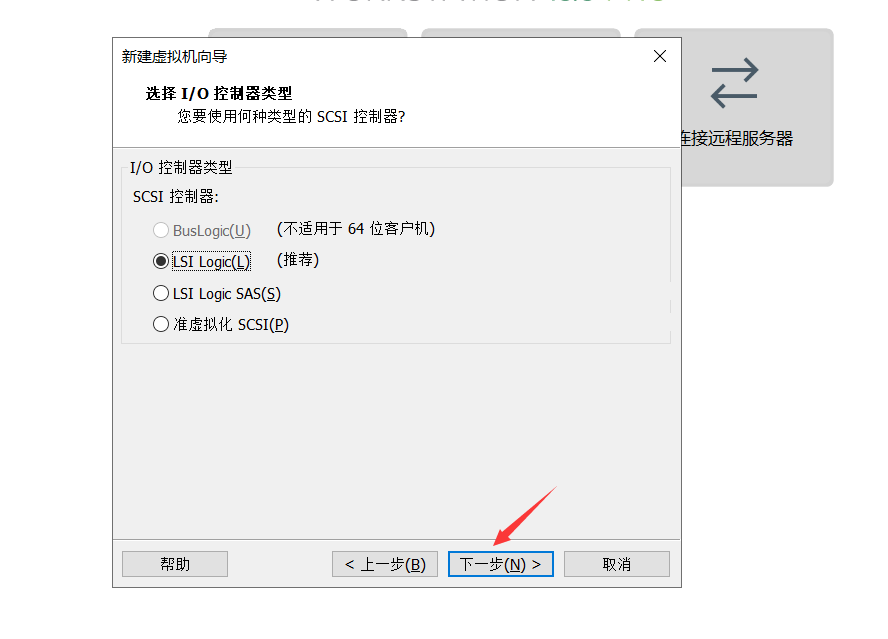This screenshot has height=639, width=888.
Task: Click the 选择 I/O 控制器类型 heading
Action: pyautogui.click(x=219, y=93)
